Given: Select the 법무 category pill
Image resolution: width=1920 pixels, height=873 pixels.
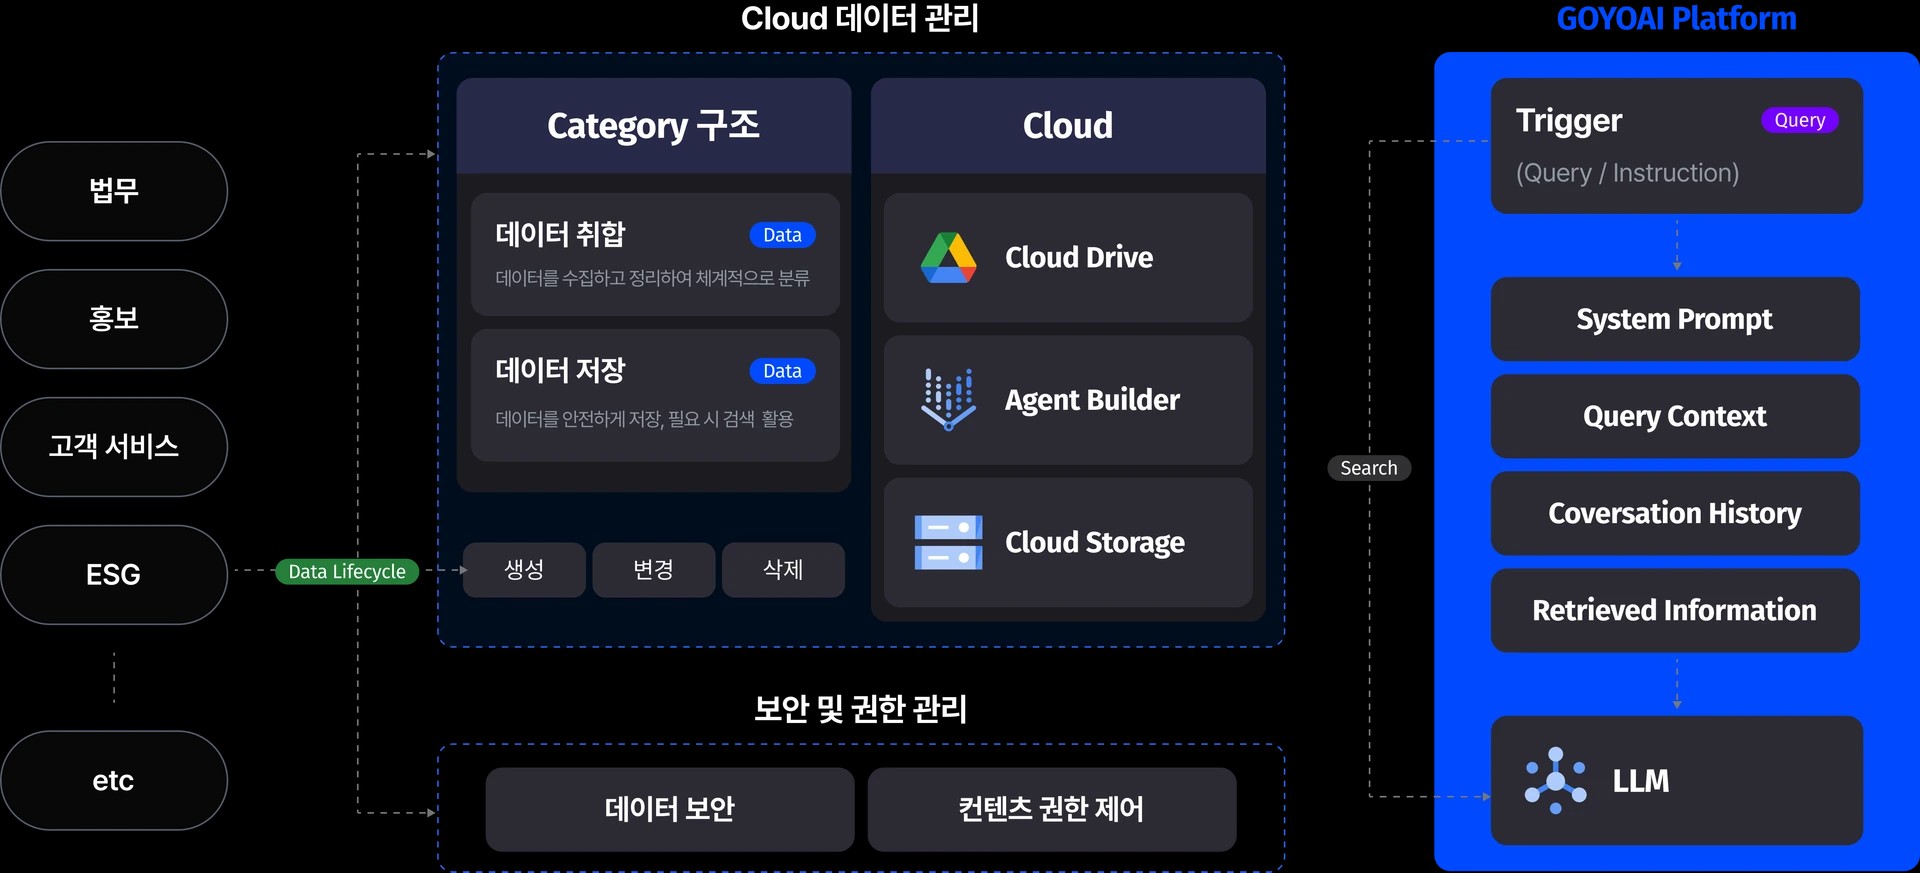Looking at the screenshot, I should tap(114, 191).
